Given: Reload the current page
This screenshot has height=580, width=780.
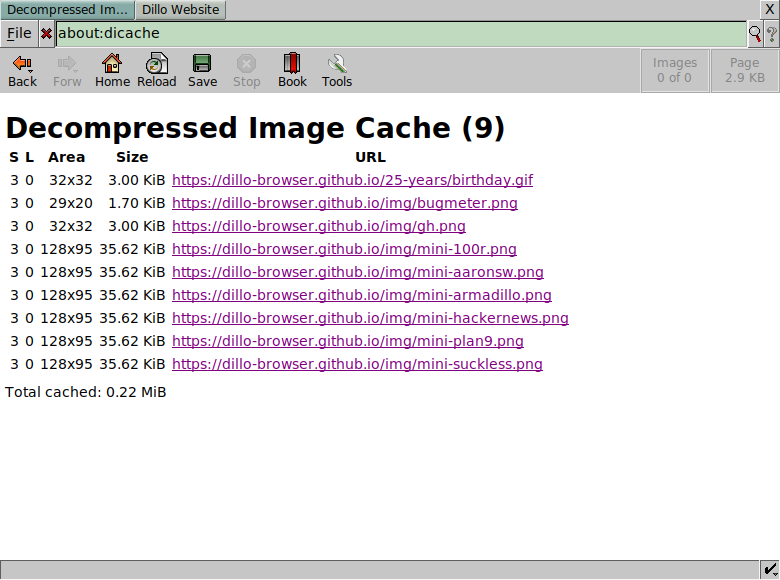Looking at the screenshot, I should (x=156, y=64).
